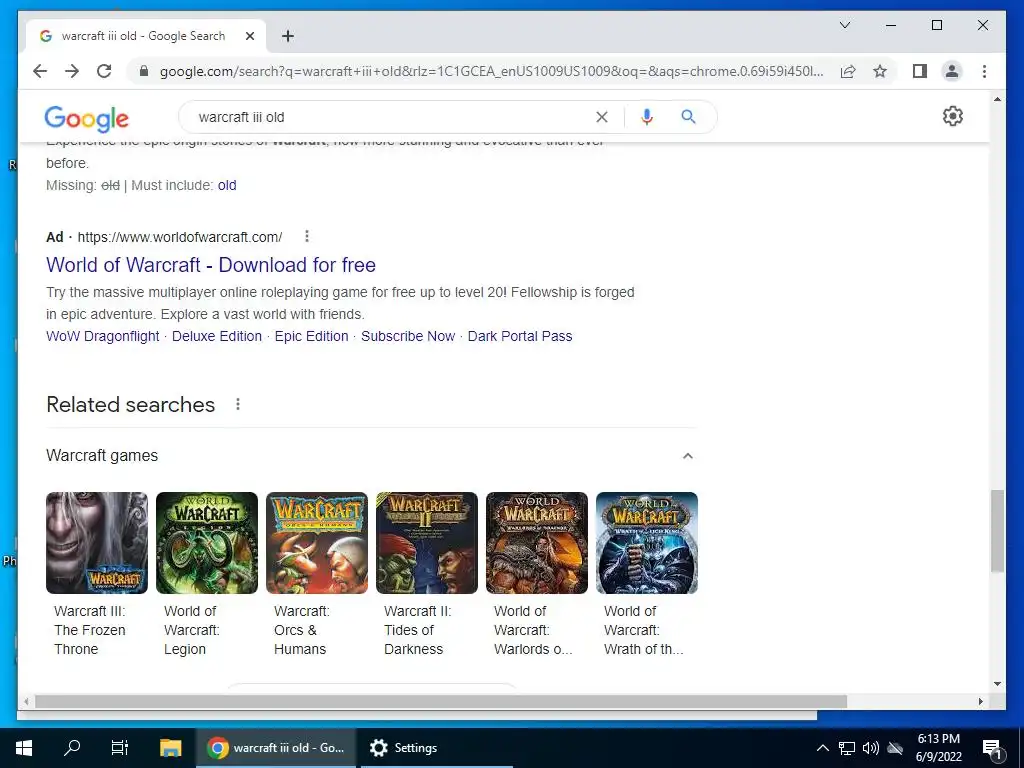The height and width of the screenshot is (768, 1024).
Task: Open File Explorer from the taskbar
Action: (170, 748)
